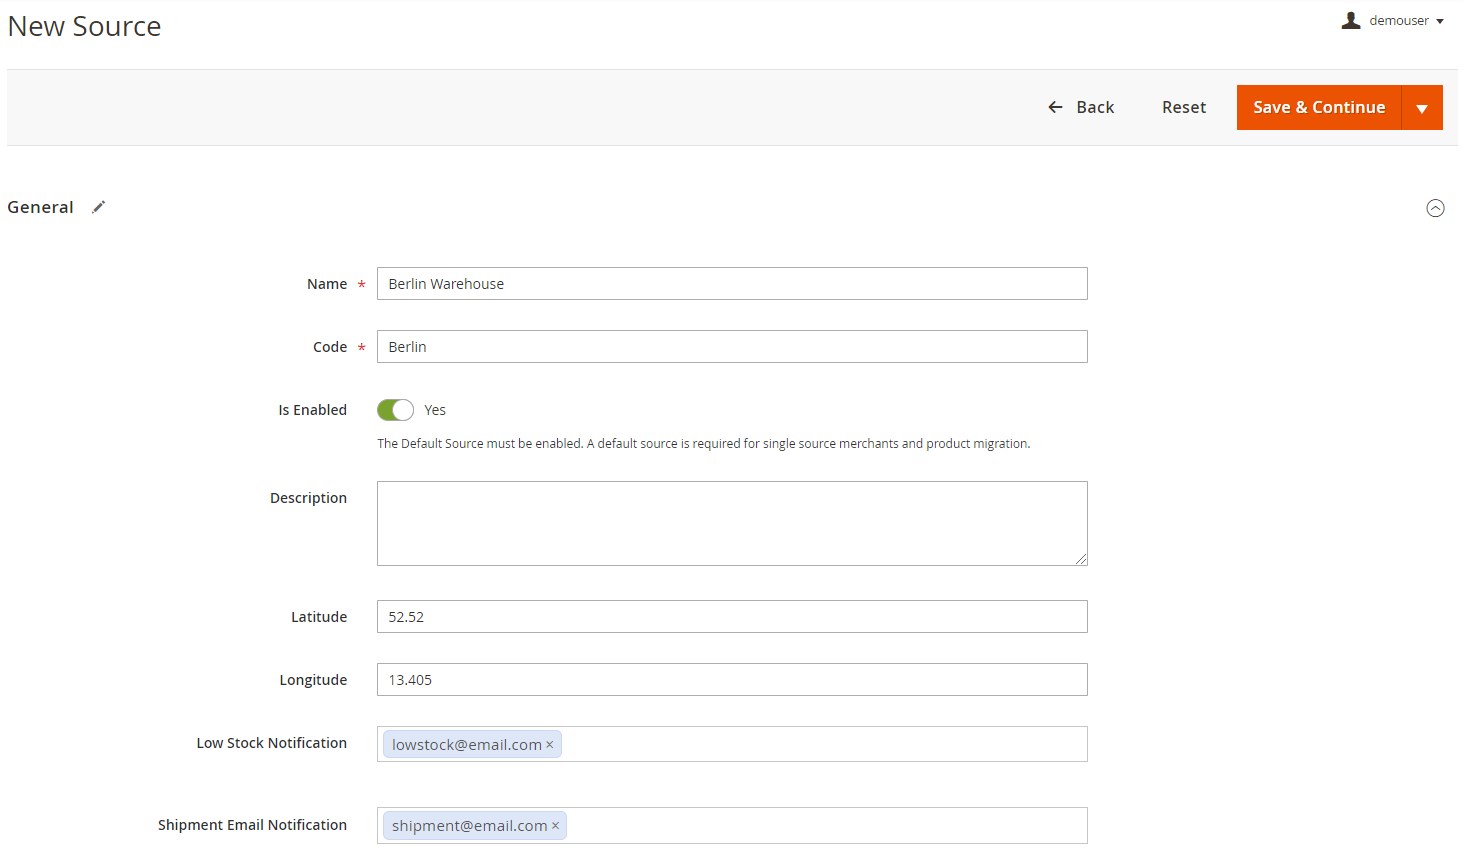
Task: Click inside the Description textarea
Action: 731,523
